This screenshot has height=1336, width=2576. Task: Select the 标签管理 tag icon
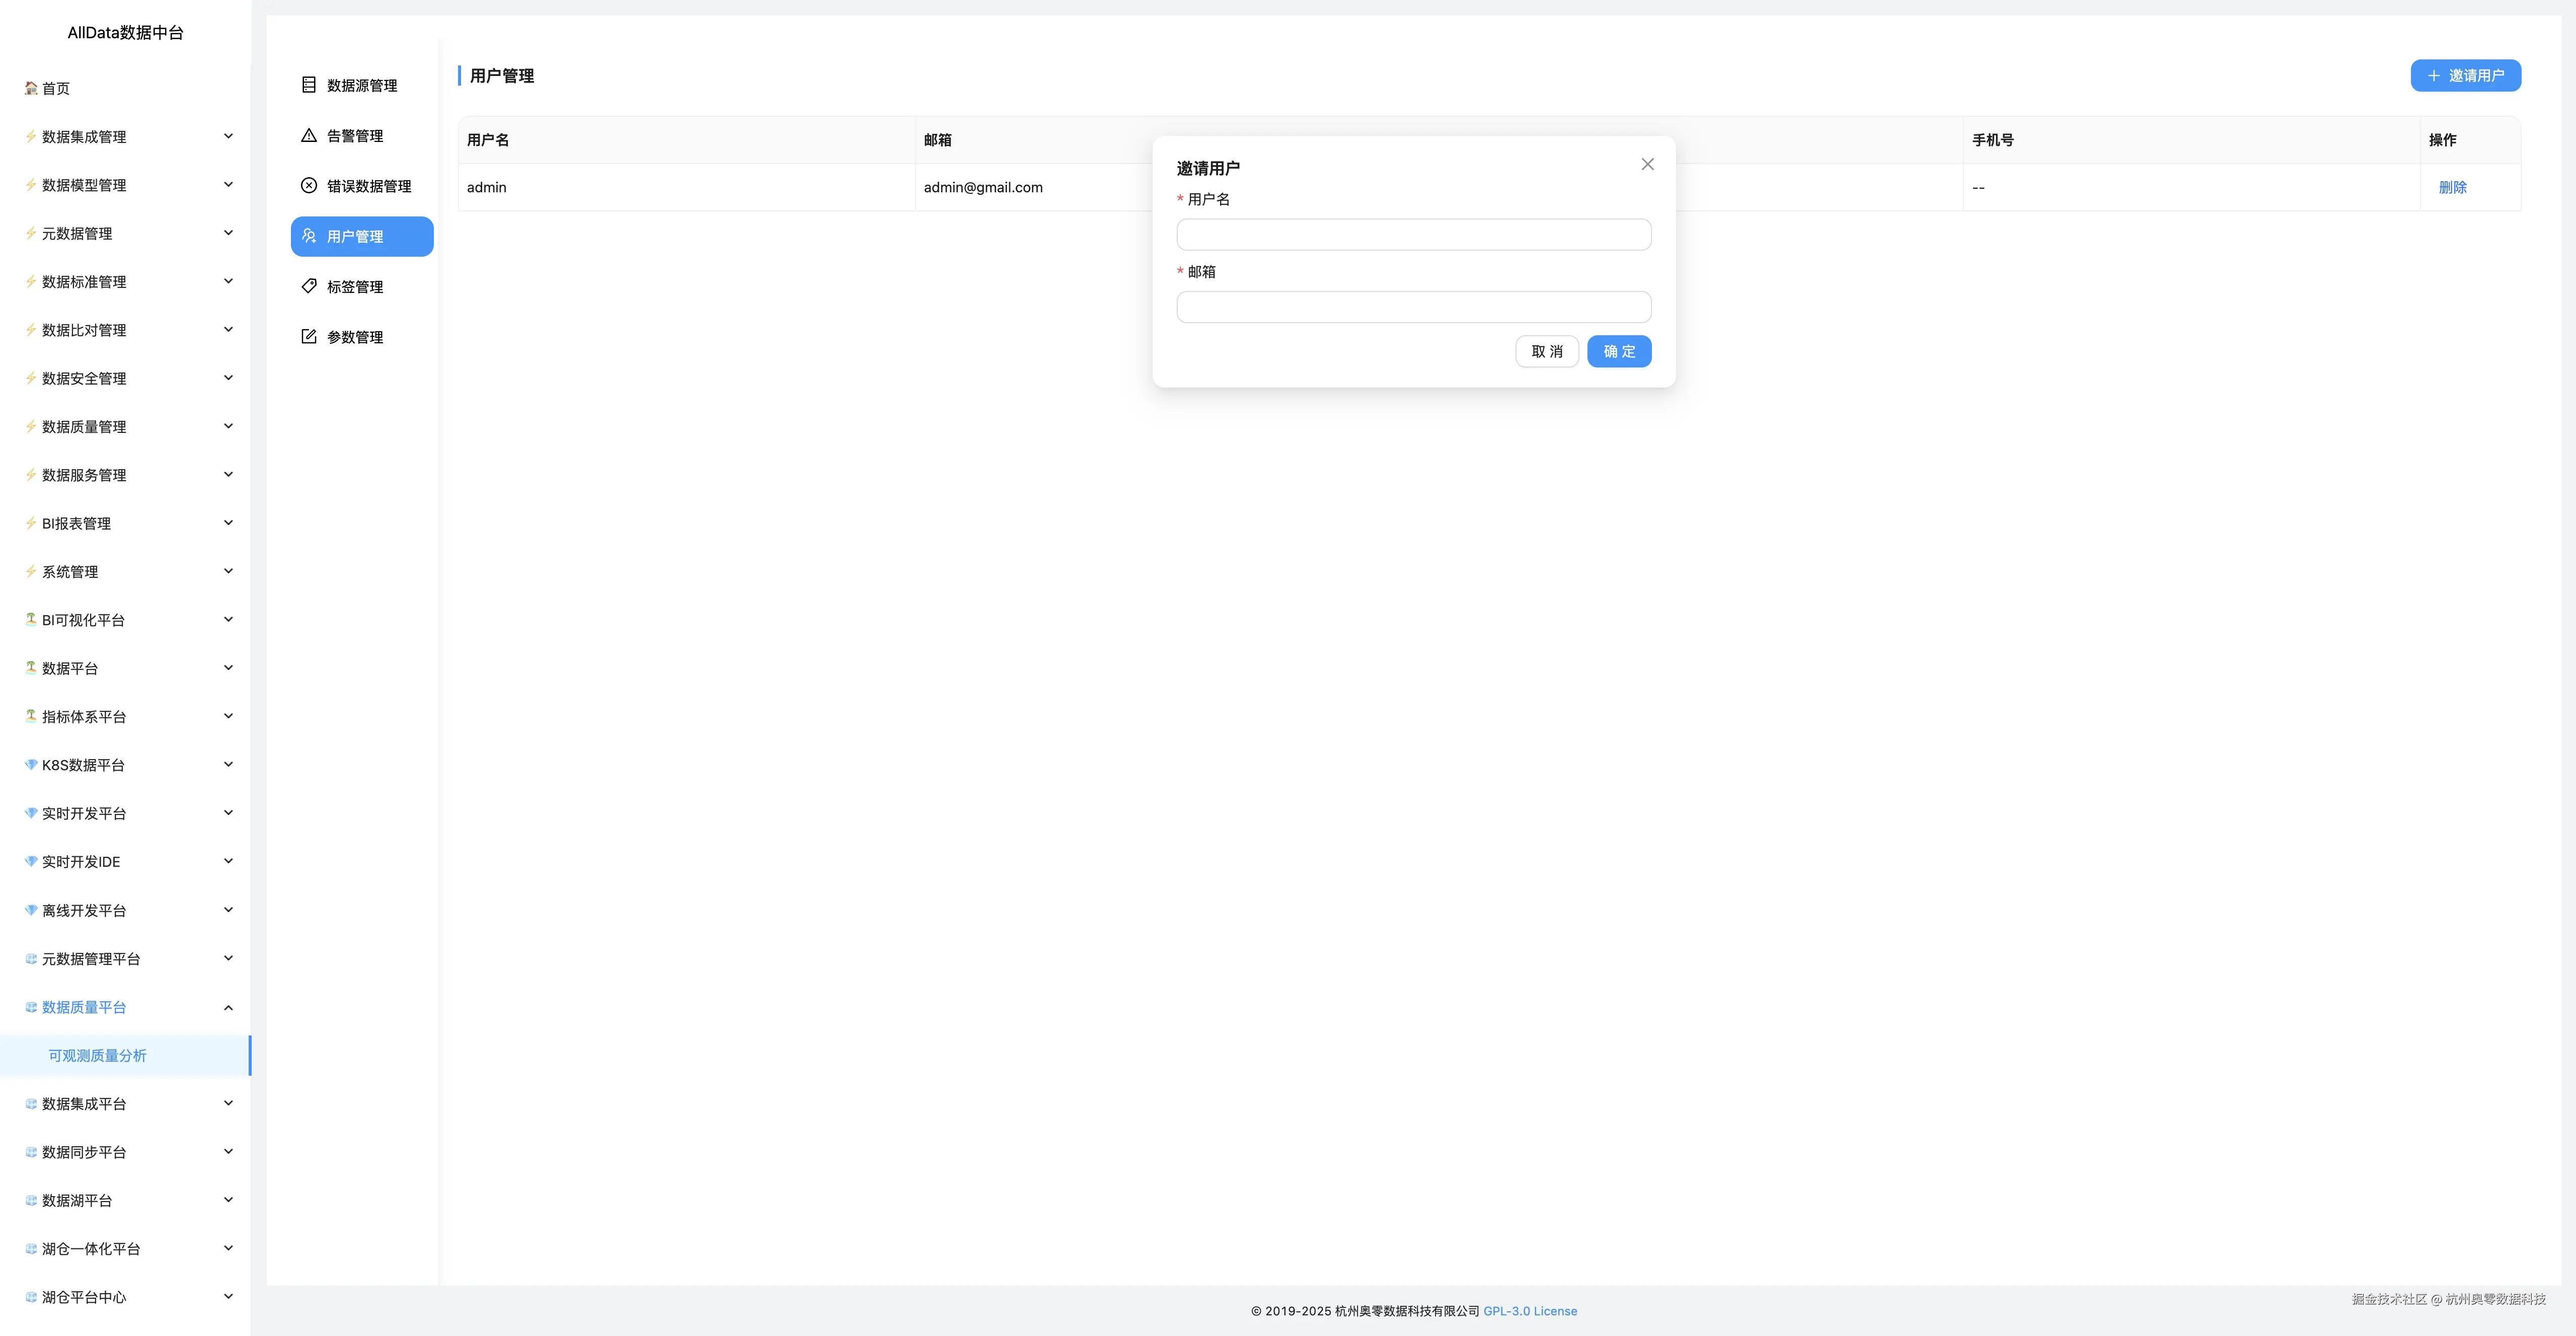(x=308, y=286)
